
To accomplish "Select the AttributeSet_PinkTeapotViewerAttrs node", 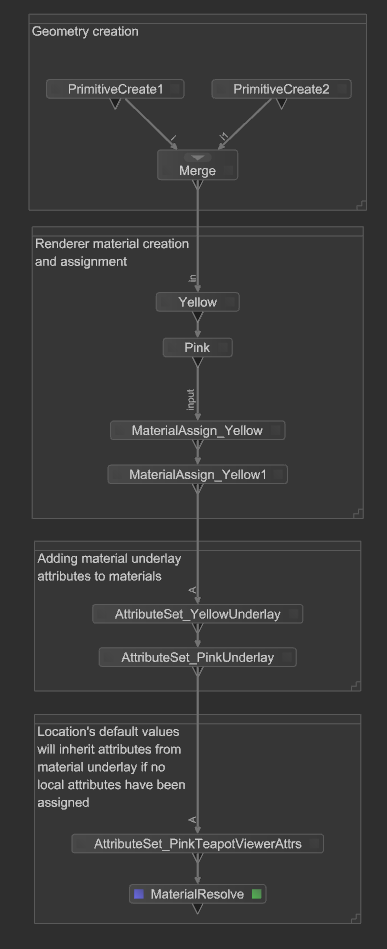I will pyautogui.click(x=197, y=843).
